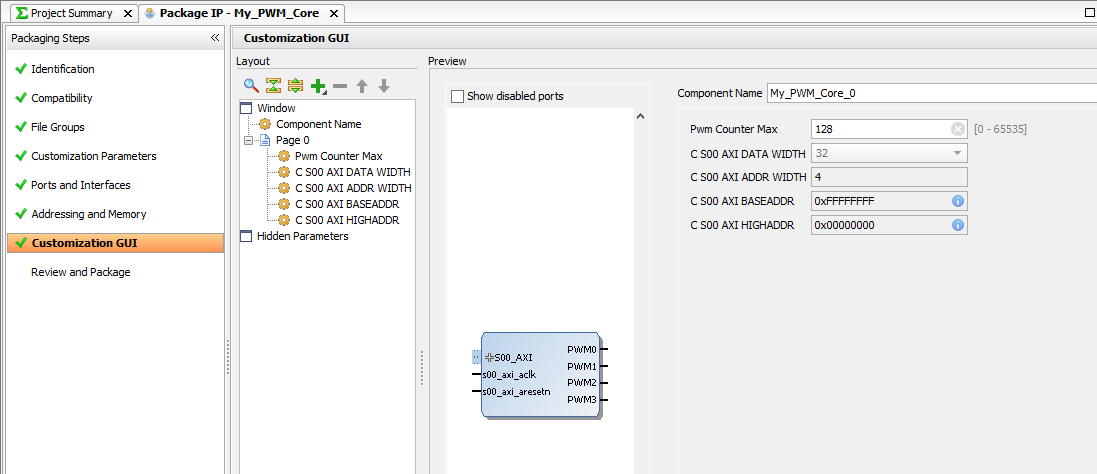1097x474 pixels.
Task: Select C S00 AXI BASEADDR in tree
Action: coord(346,205)
